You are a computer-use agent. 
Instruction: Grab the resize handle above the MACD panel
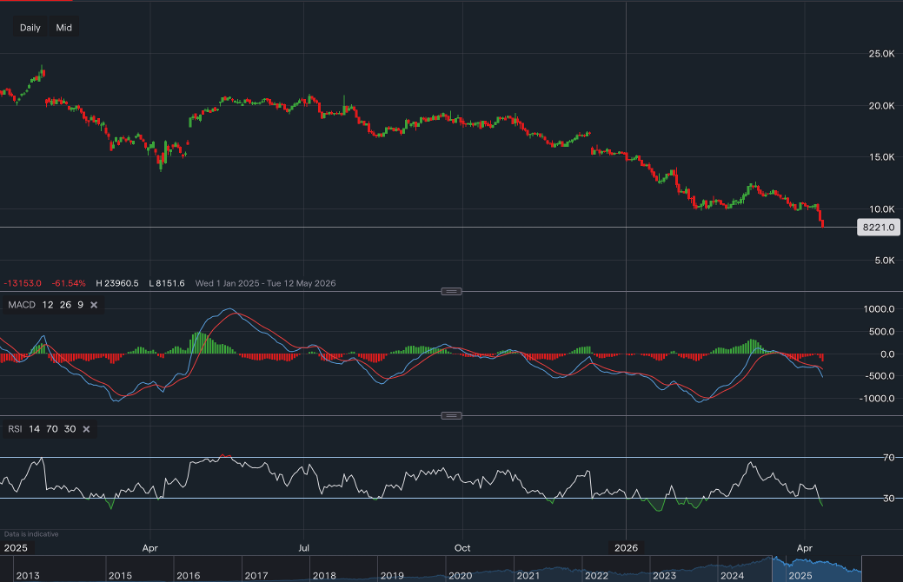(452, 291)
